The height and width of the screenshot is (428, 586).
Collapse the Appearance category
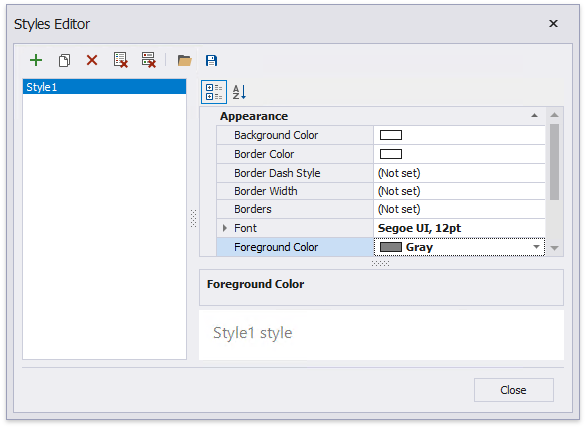(534, 116)
